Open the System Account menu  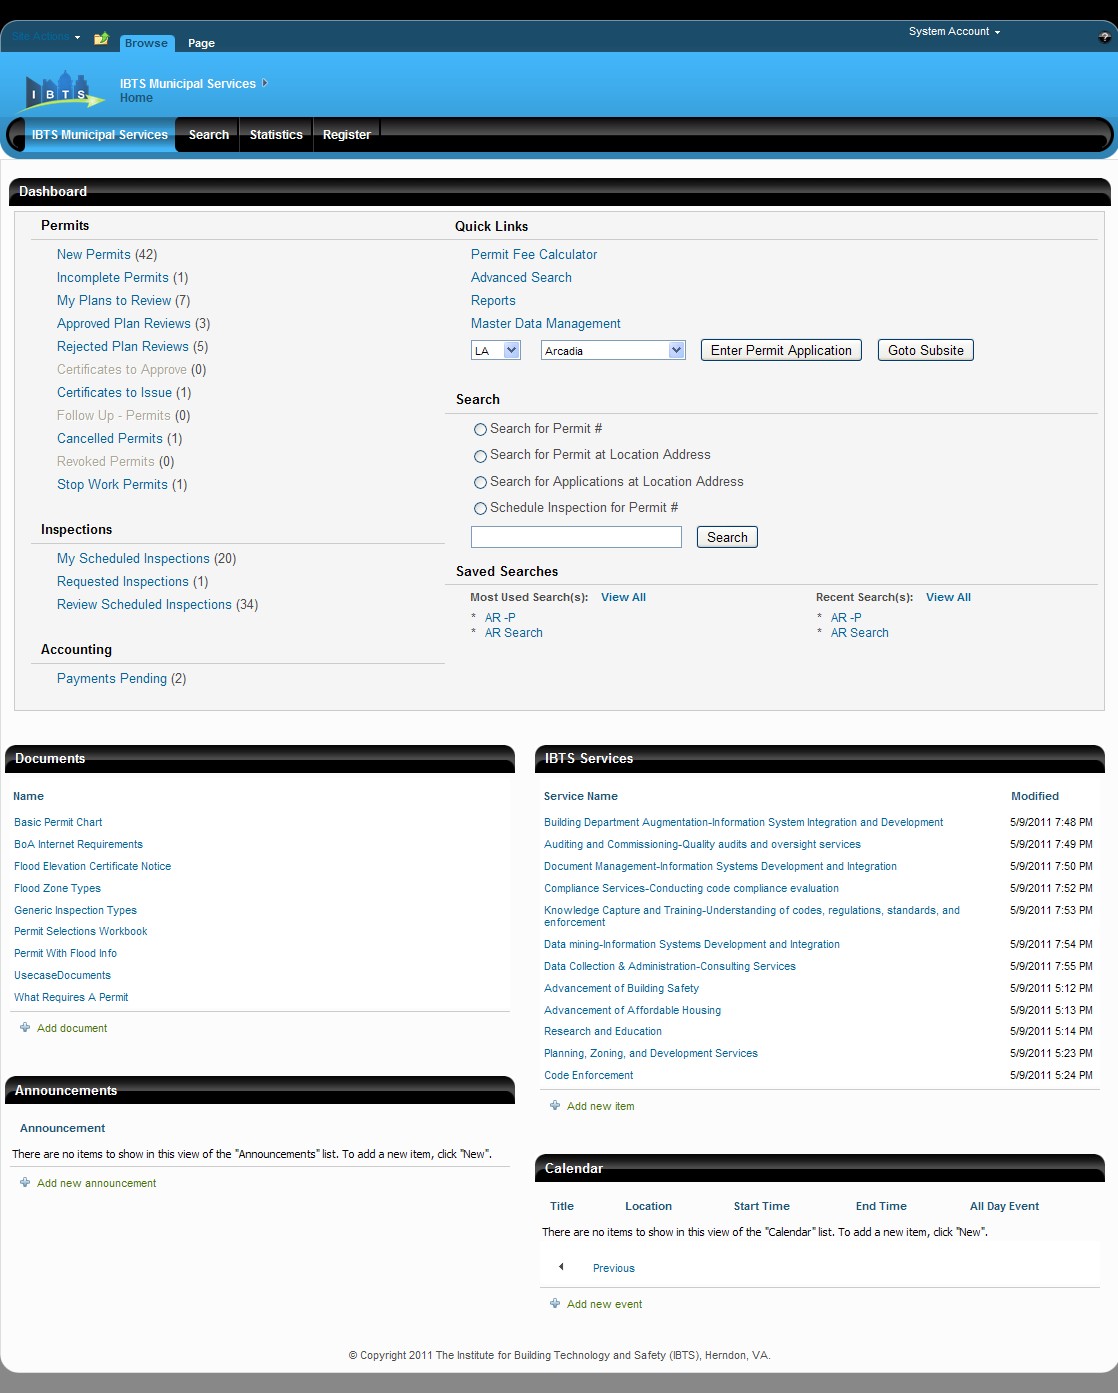pos(953,32)
